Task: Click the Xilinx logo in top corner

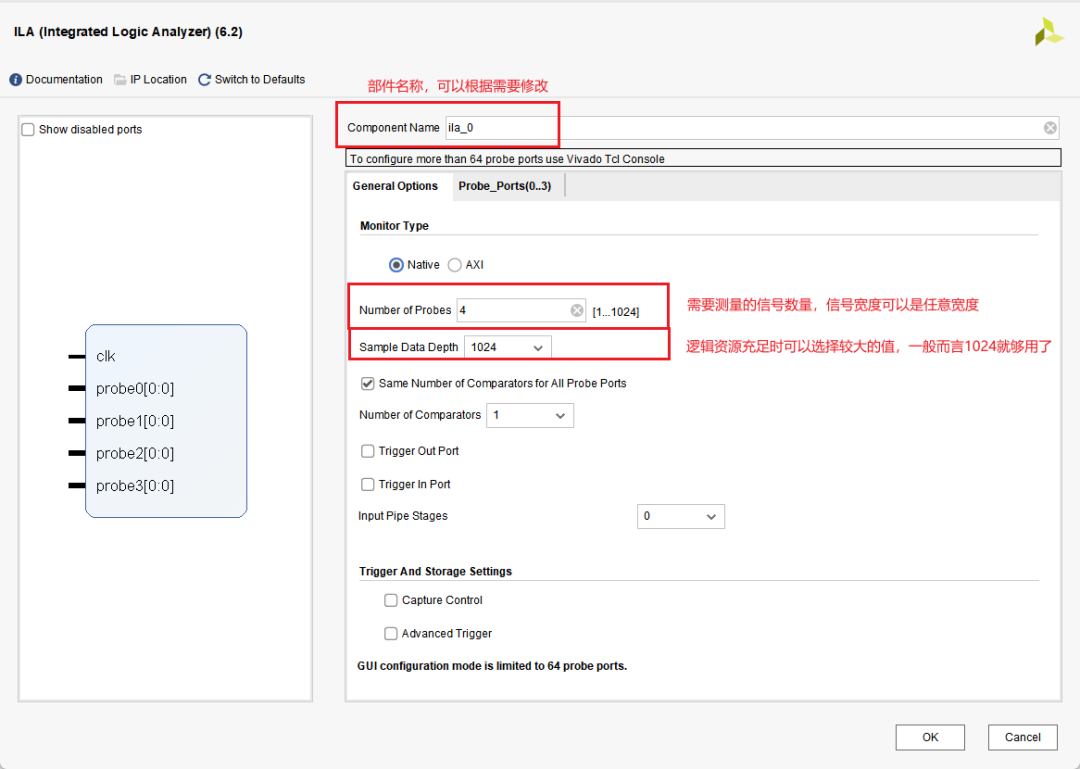Action: click(x=1049, y=32)
